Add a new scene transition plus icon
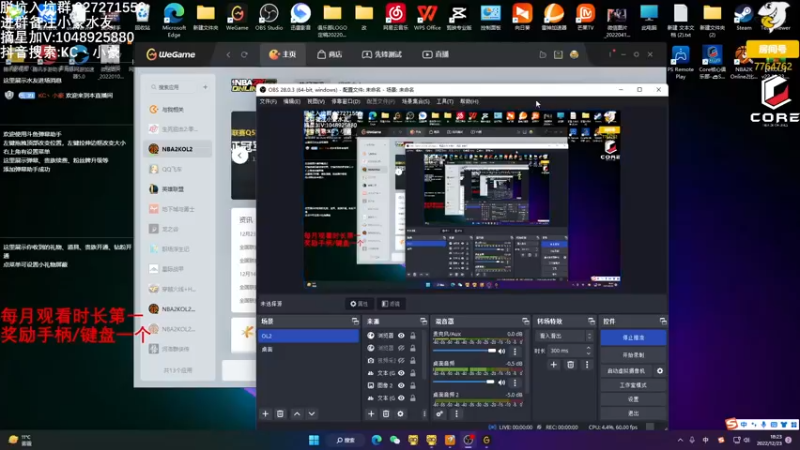800x450 pixels. click(554, 365)
